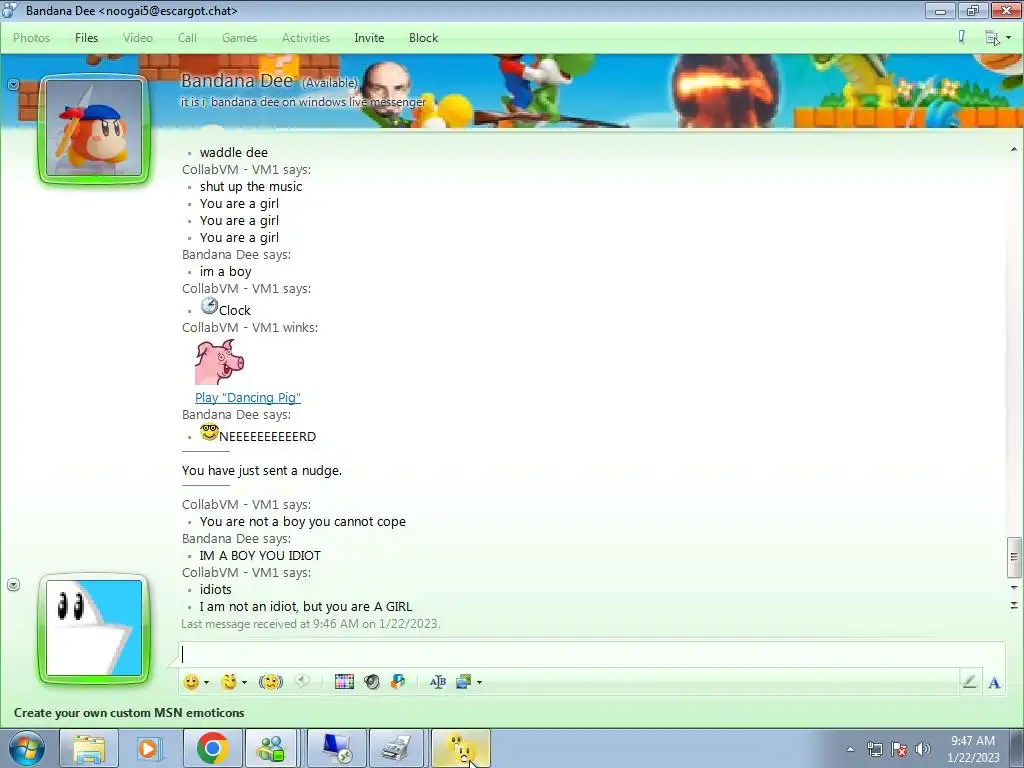Click your own ghost display picture
This screenshot has height=768, width=1024.
coord(94,628)
